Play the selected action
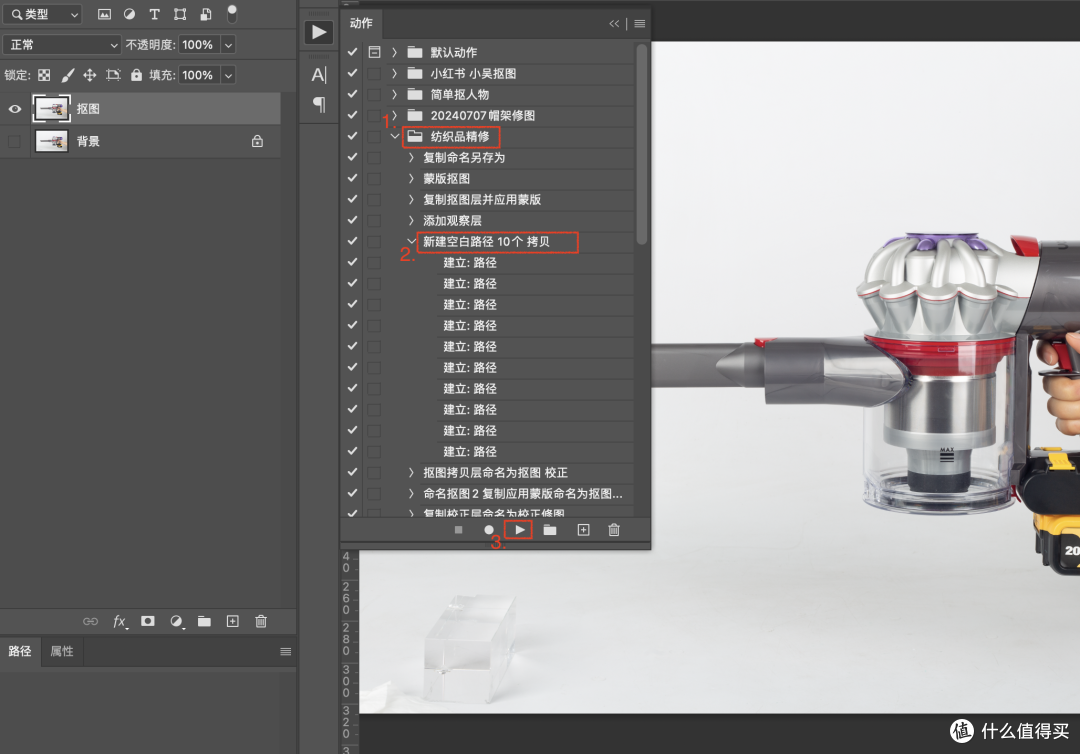 pos(520,530)
